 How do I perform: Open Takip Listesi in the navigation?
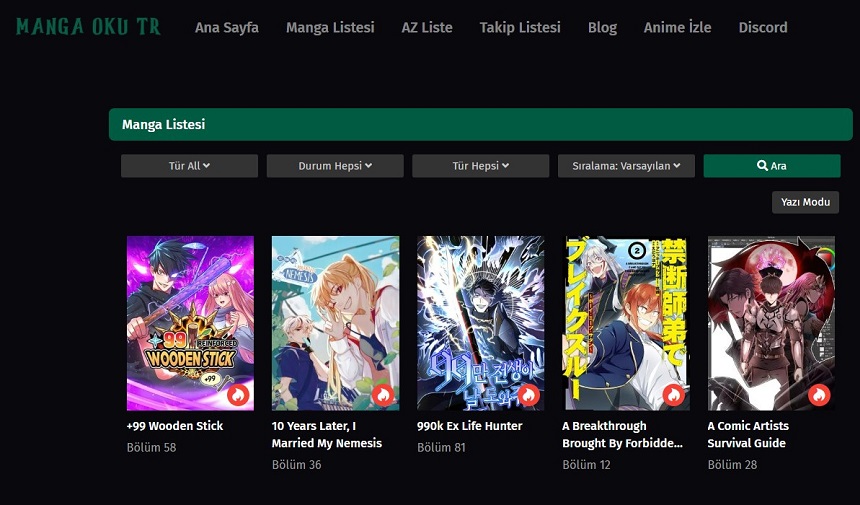[520, 27]
